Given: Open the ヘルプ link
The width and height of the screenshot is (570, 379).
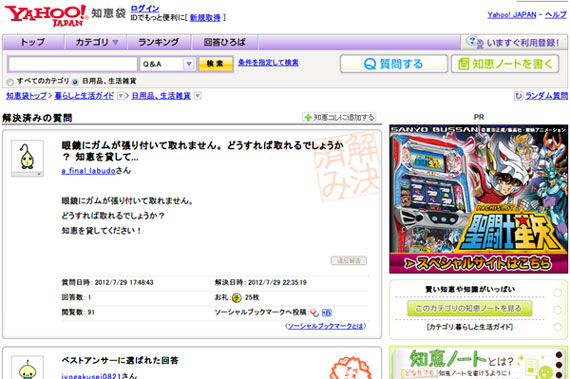Looking at the screenshot, I should pos(555,15).
